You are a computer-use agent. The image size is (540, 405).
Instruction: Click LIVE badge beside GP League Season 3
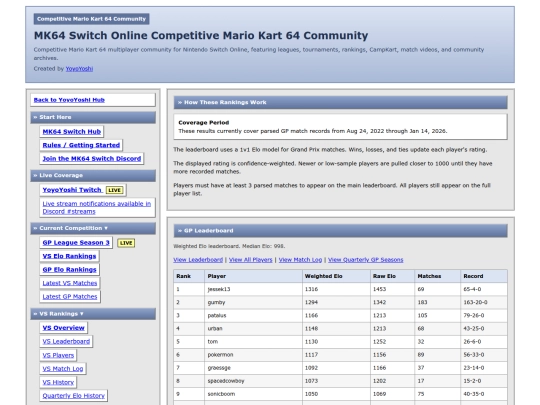(126, 243)
